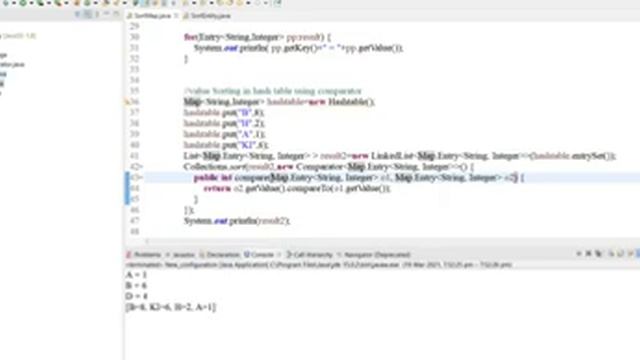Click the 'List<Map.Entry<String, Integer>> result2' line
This screenshot has width=640, height=360.
400,156
